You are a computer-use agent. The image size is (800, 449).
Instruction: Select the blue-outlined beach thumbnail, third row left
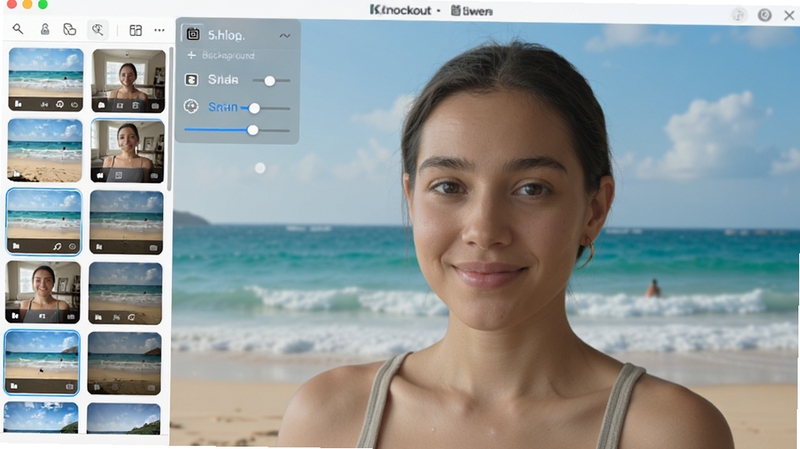[44, 221]
